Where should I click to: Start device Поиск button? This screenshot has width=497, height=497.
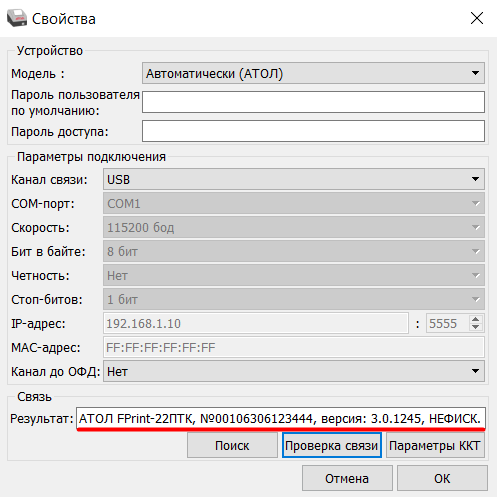(232, 445)
